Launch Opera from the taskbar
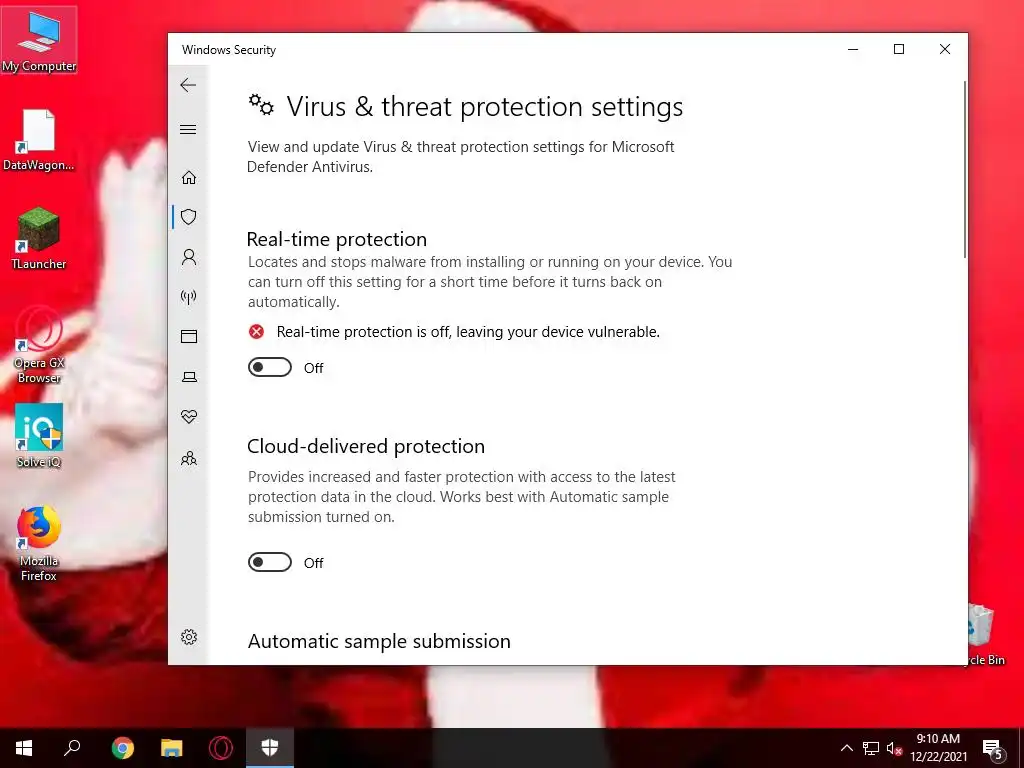Image resolution: width=1024 pixels, height=768 pixels. pyautogui.click(x=221, y=748)
